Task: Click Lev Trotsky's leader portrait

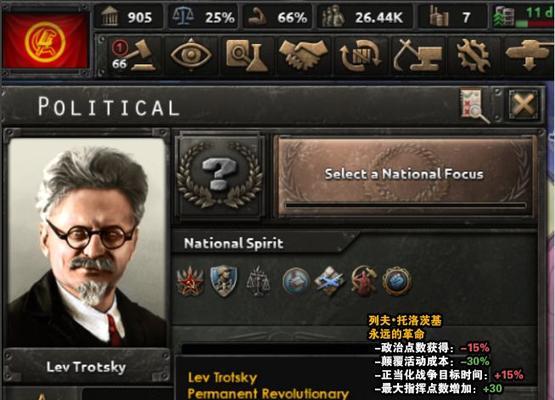Action: [87, 242]
